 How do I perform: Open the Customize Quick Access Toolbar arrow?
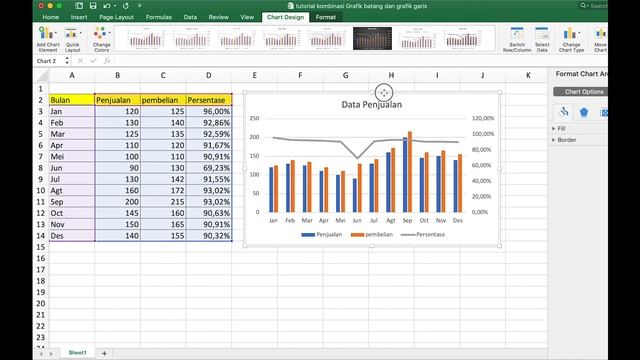(x=140, y=6)
